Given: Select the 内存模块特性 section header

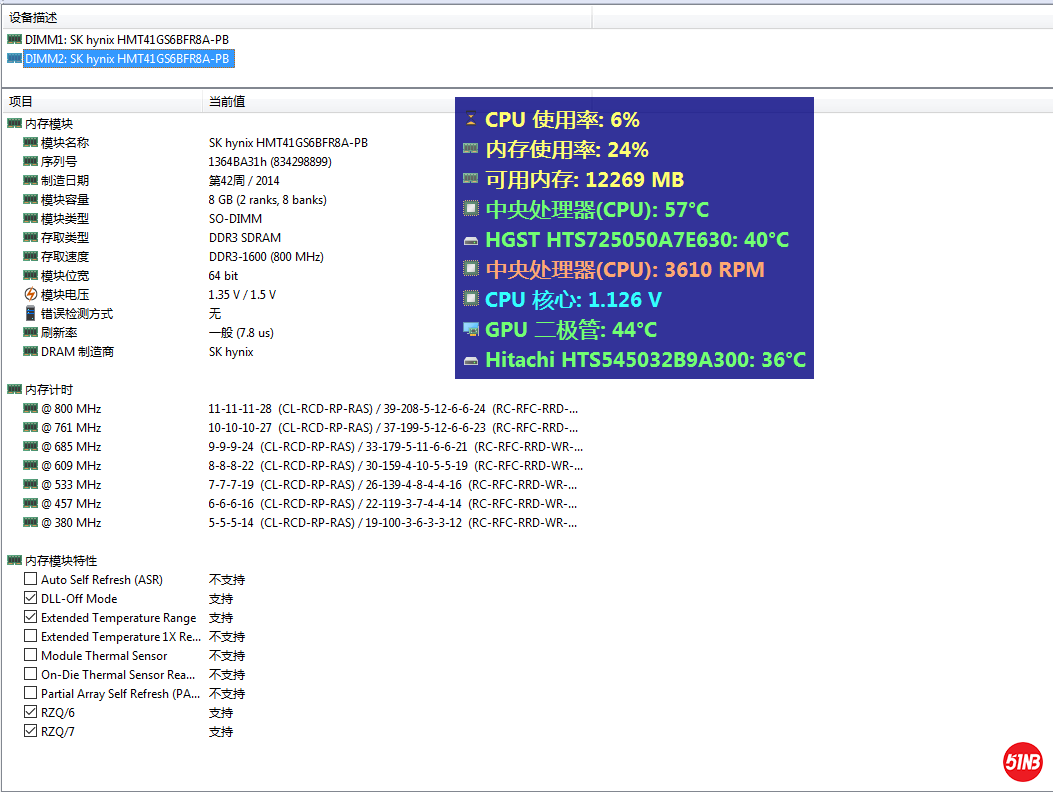Looking at the screenshot, I should click(x=60, y=561).
